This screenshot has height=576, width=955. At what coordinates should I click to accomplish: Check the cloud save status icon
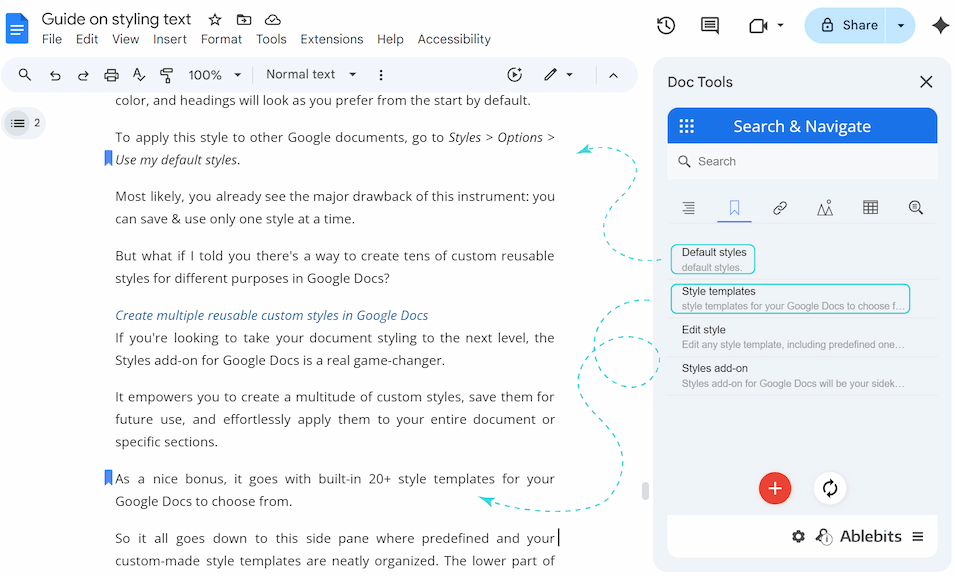click(272, 20)
